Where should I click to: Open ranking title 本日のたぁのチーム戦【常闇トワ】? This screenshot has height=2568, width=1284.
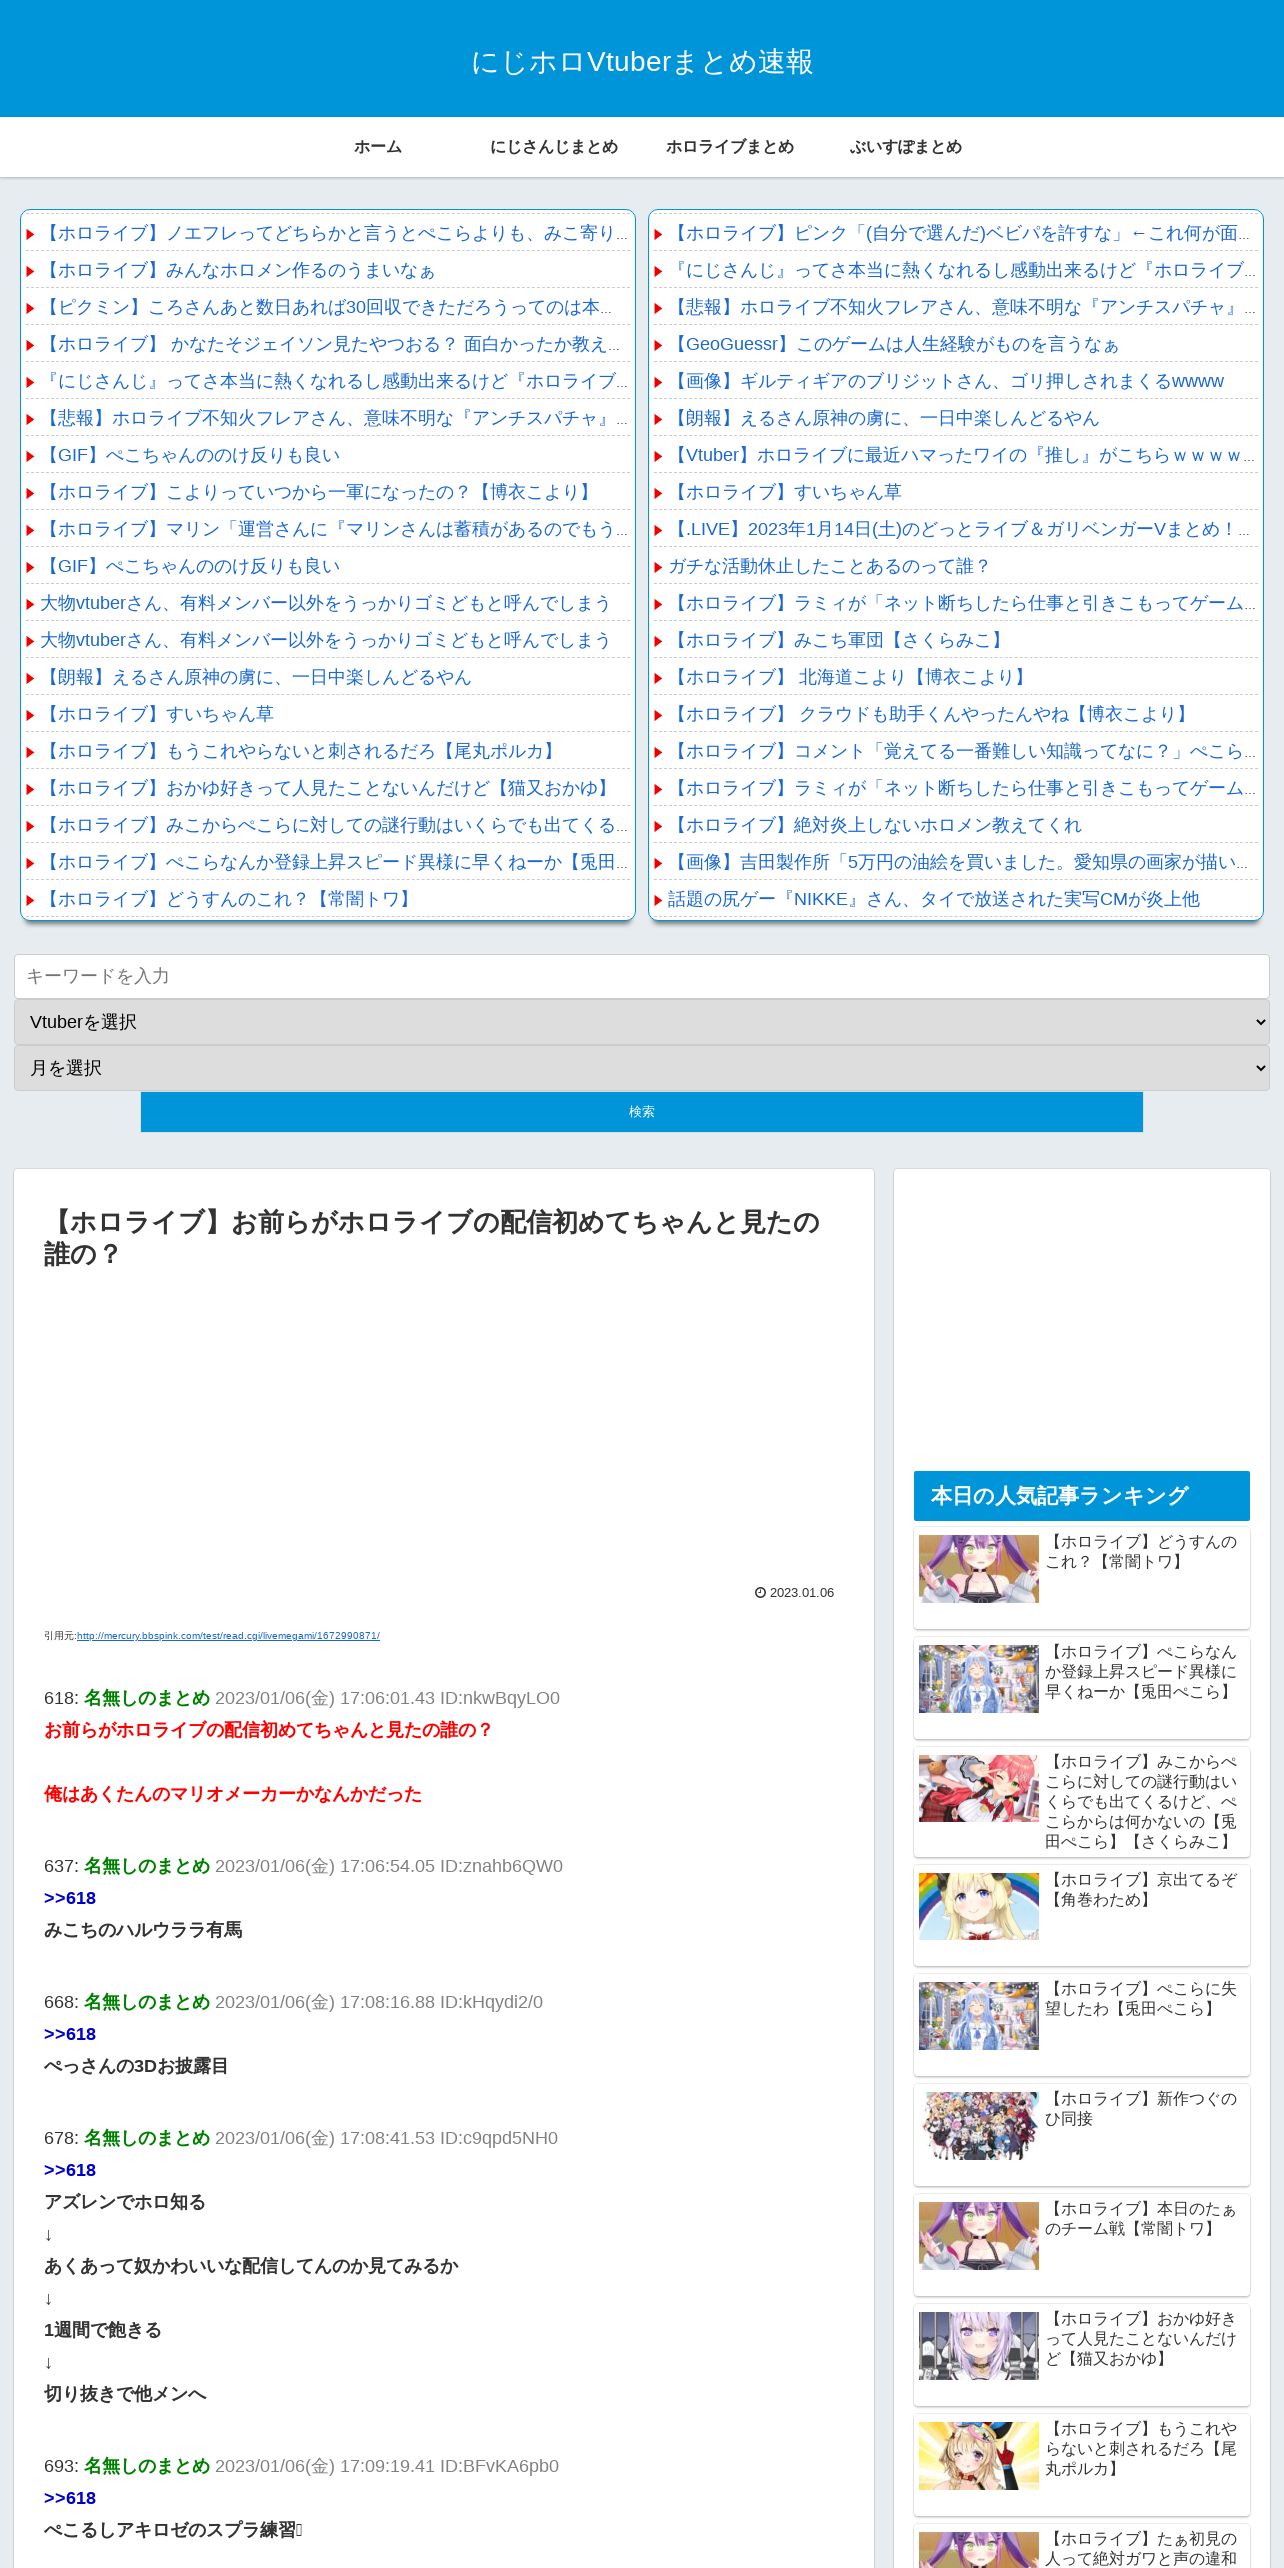pos(1141,2219)
